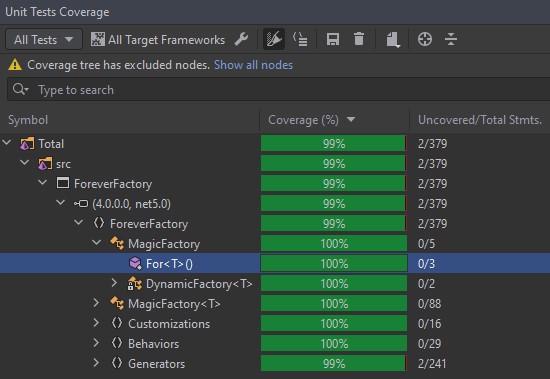Select the Customizations row label
The image size is (550, 379).
(x=169, y=324)
